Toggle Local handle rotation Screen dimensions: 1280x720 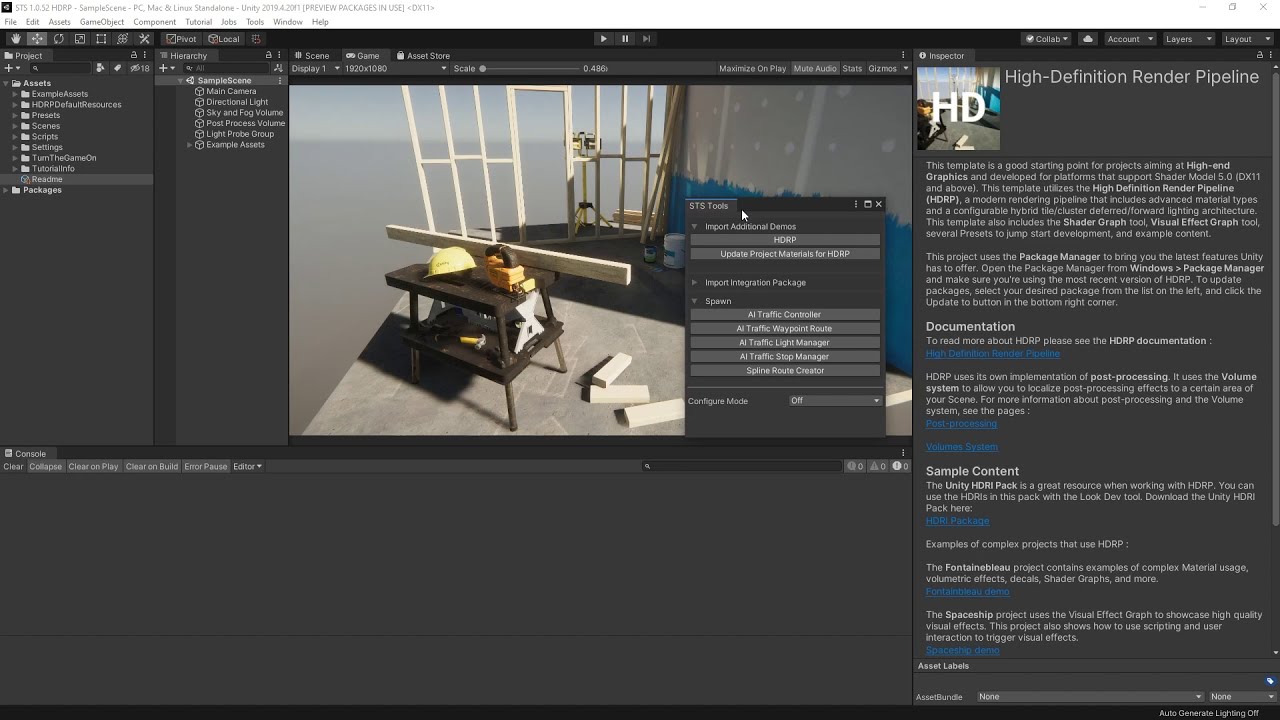tap(224, 39)
